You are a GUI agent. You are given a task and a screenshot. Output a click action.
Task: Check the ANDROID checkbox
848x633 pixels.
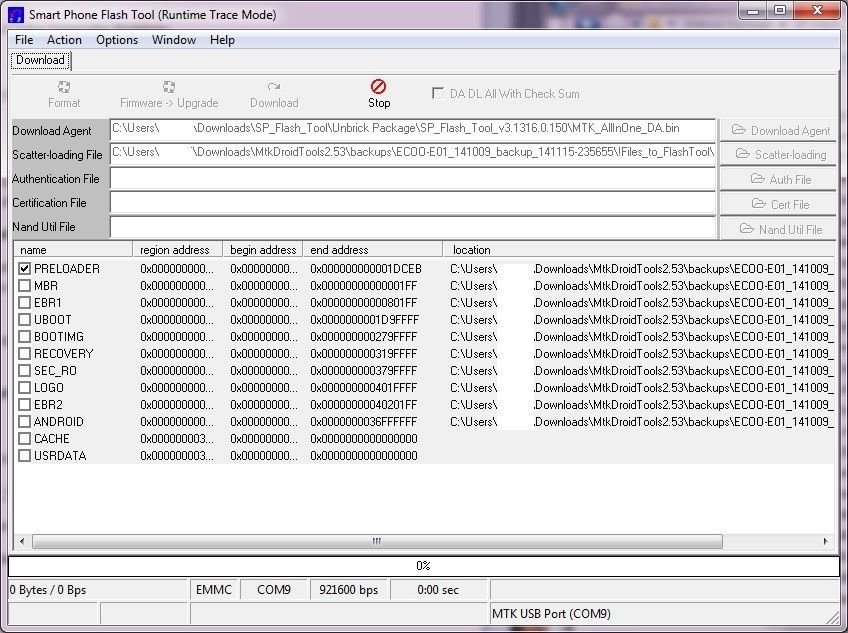pos(24,421)
